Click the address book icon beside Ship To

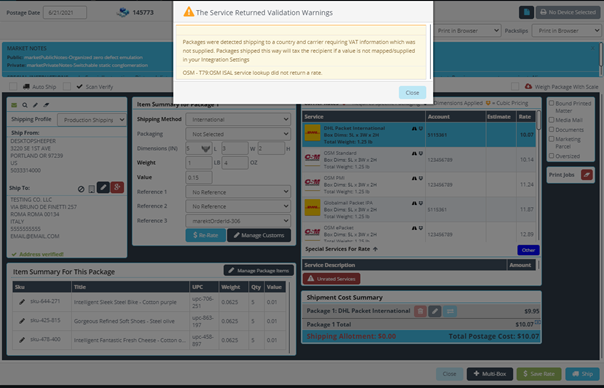(92, 189)
